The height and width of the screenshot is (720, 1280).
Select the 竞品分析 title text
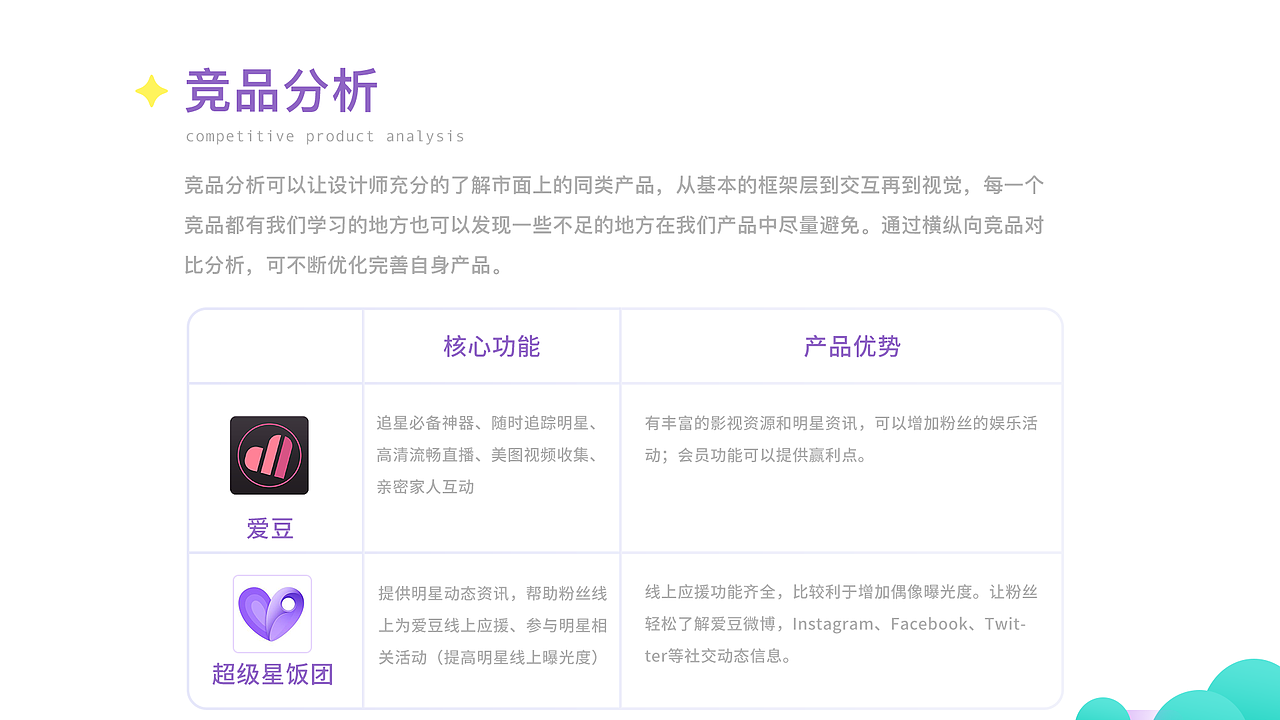point(280,92)
